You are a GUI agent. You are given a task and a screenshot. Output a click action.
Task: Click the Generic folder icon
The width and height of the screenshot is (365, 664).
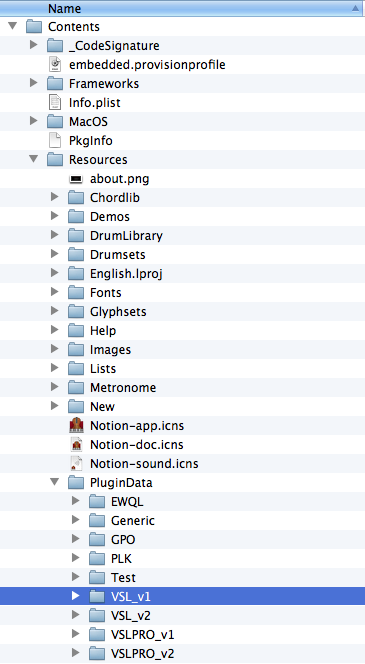click(x=97, y=521)
